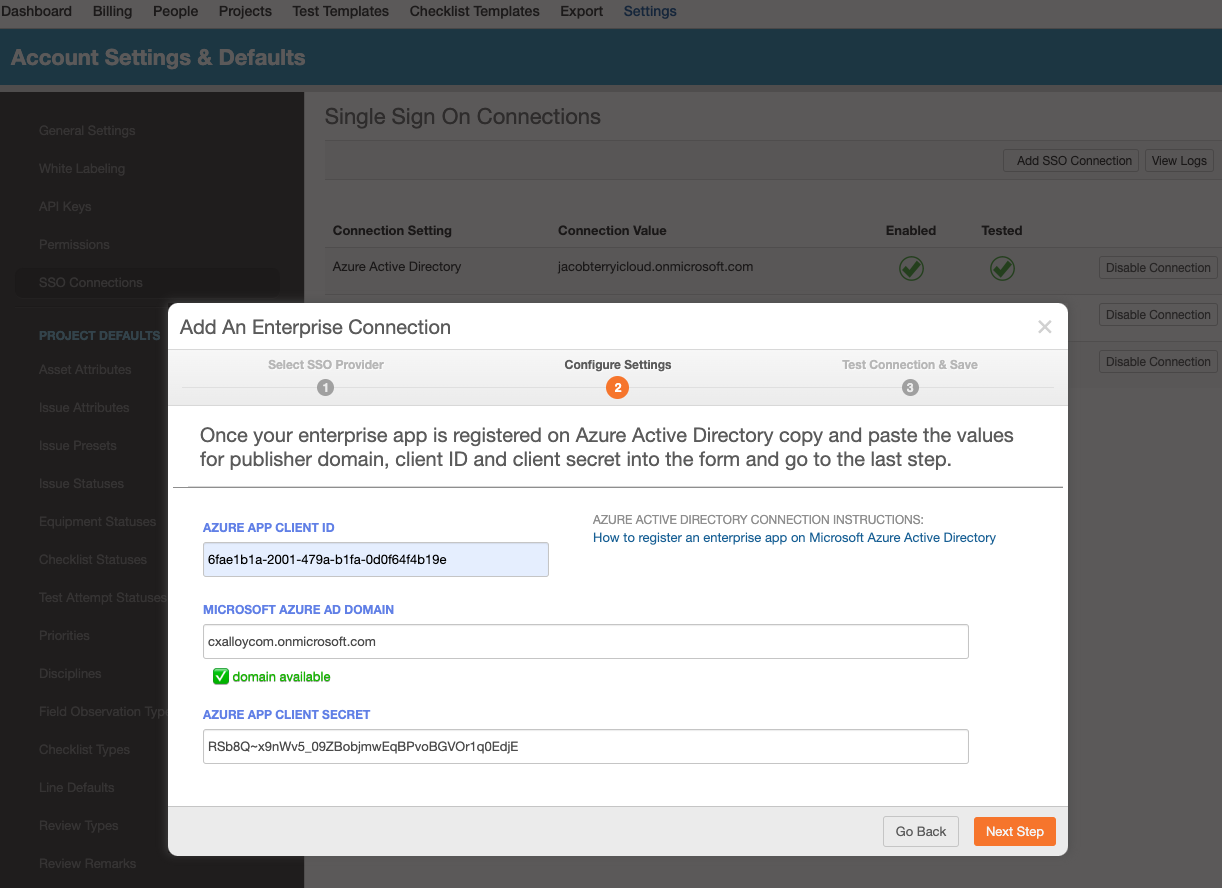Screen dimensions: 1222x888
Task: Click the Enabled green checkmark for Azure Active Directory
Action: (911, 267)
